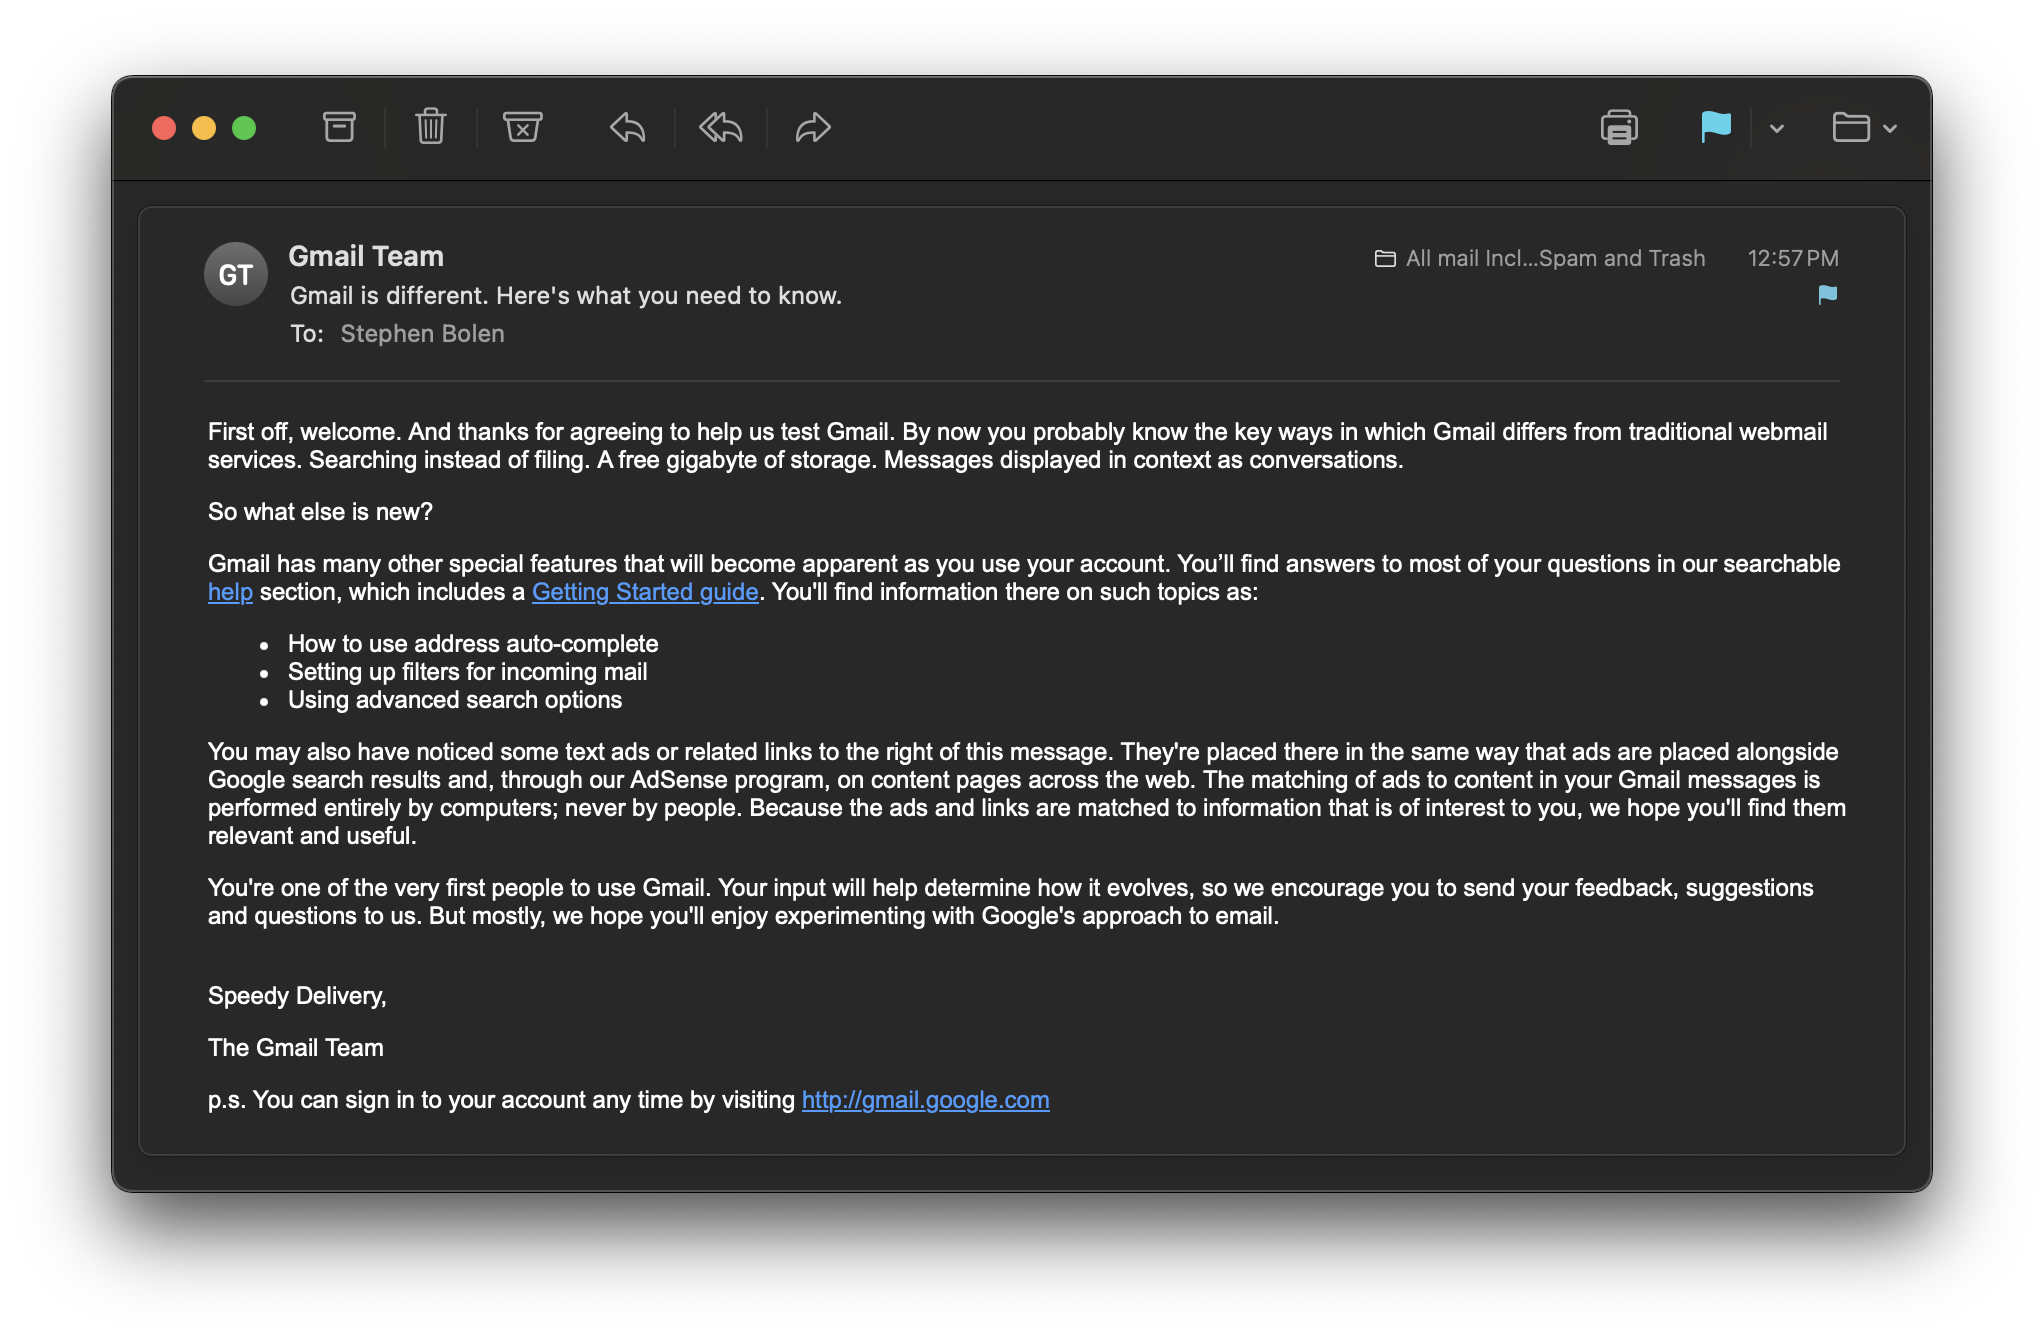Close the message window with red button
This screenshot has height=1340, width=2044.
(164, 128)
